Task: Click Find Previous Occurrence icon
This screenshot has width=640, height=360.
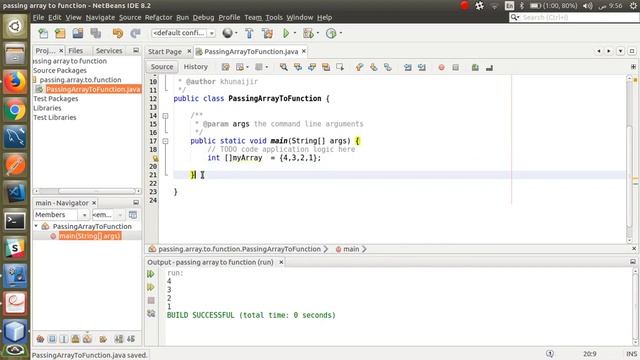Action: pyautogui.click(x=298, y=67)
